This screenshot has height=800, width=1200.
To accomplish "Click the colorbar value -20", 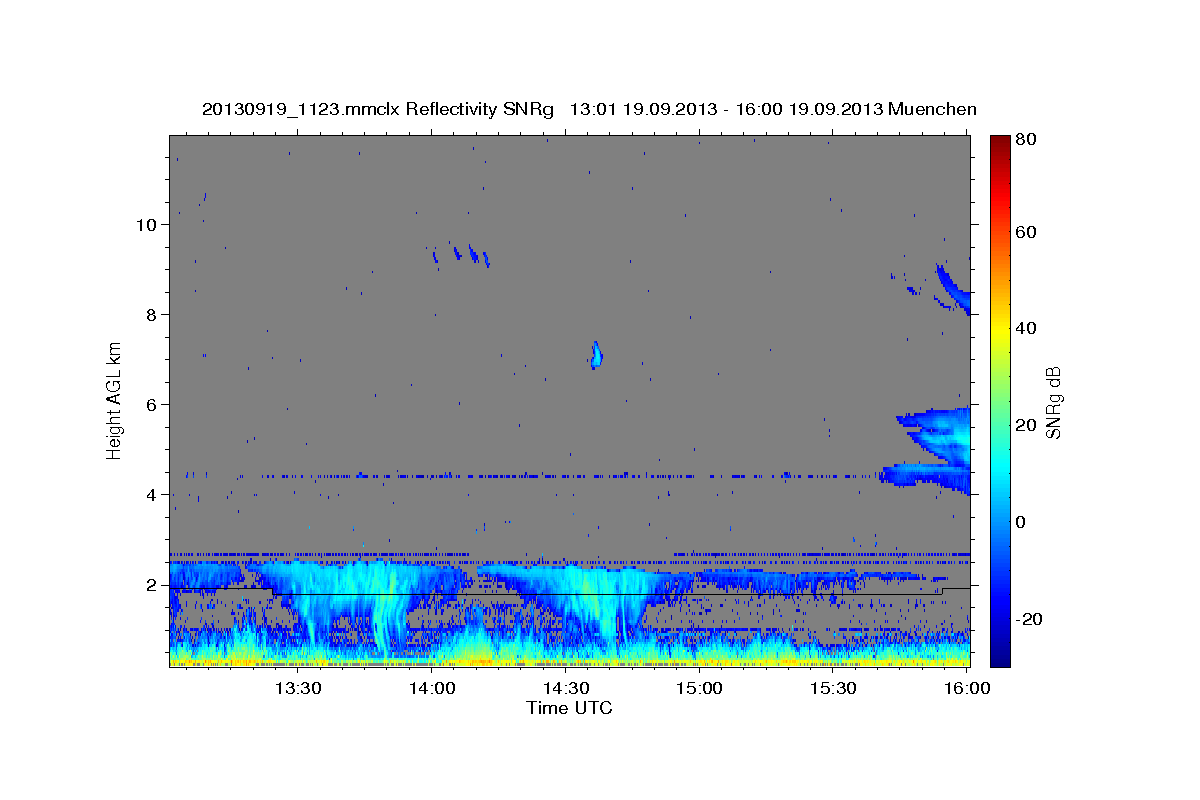I will tap(1028, 619).
